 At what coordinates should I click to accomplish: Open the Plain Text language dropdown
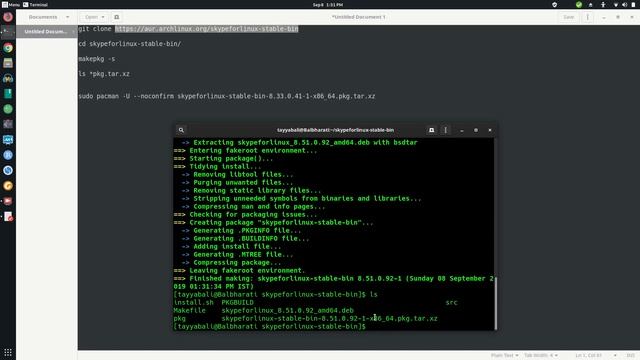[504, 356]
